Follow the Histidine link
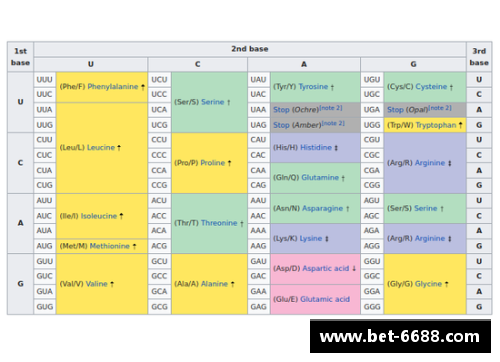The height and width of the screenshot is (362, 500). pos(316,147)
